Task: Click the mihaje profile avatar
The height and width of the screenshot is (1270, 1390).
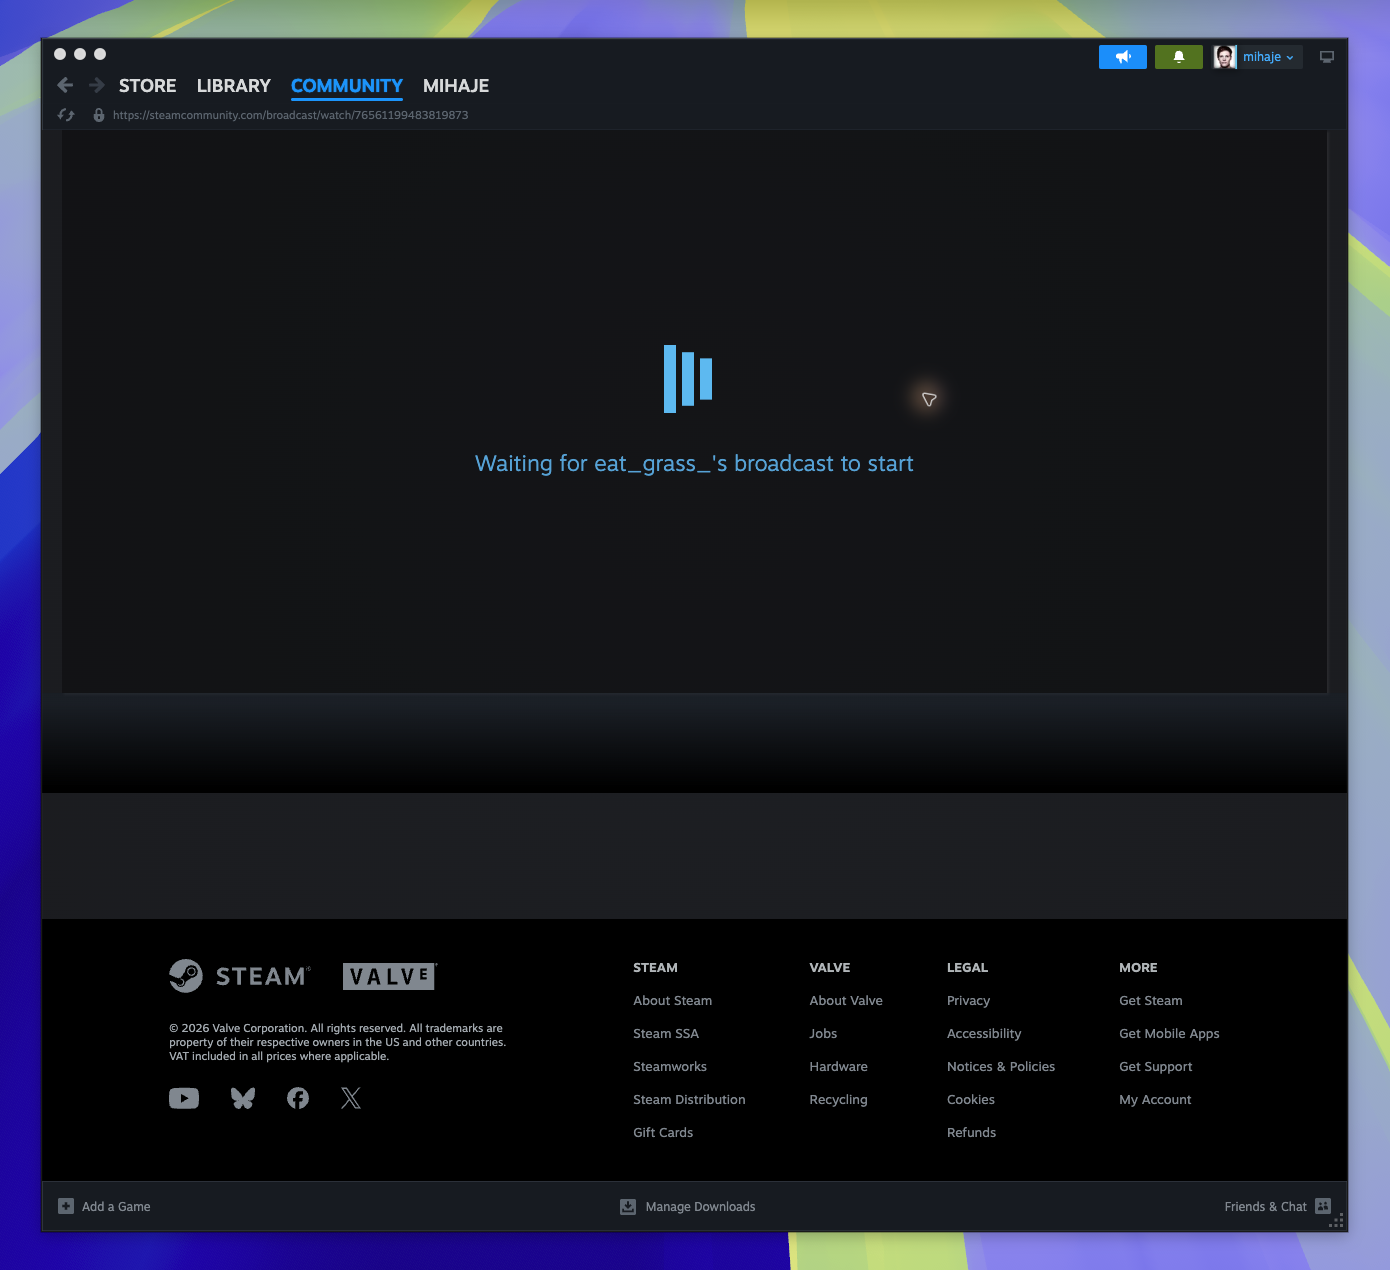Action: 1225,57
